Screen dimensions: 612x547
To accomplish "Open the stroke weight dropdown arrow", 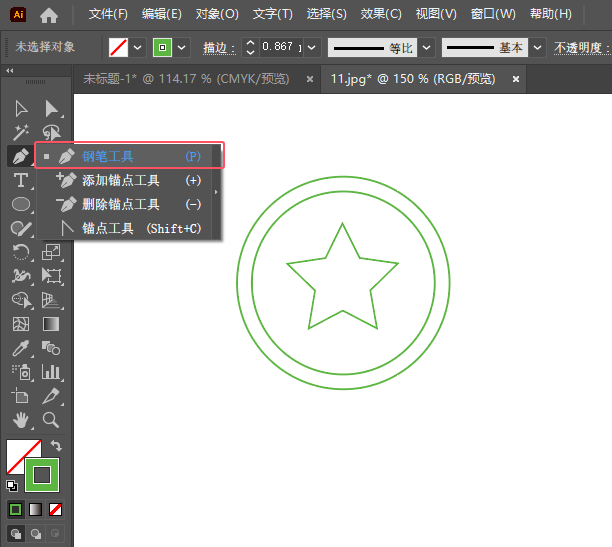I will pos(314,47).
